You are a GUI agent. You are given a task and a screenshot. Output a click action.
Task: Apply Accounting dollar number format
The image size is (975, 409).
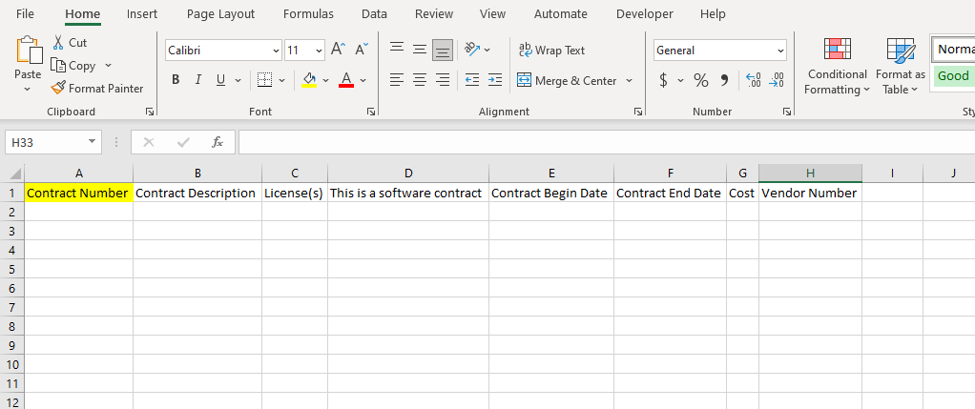click(663, 80)
